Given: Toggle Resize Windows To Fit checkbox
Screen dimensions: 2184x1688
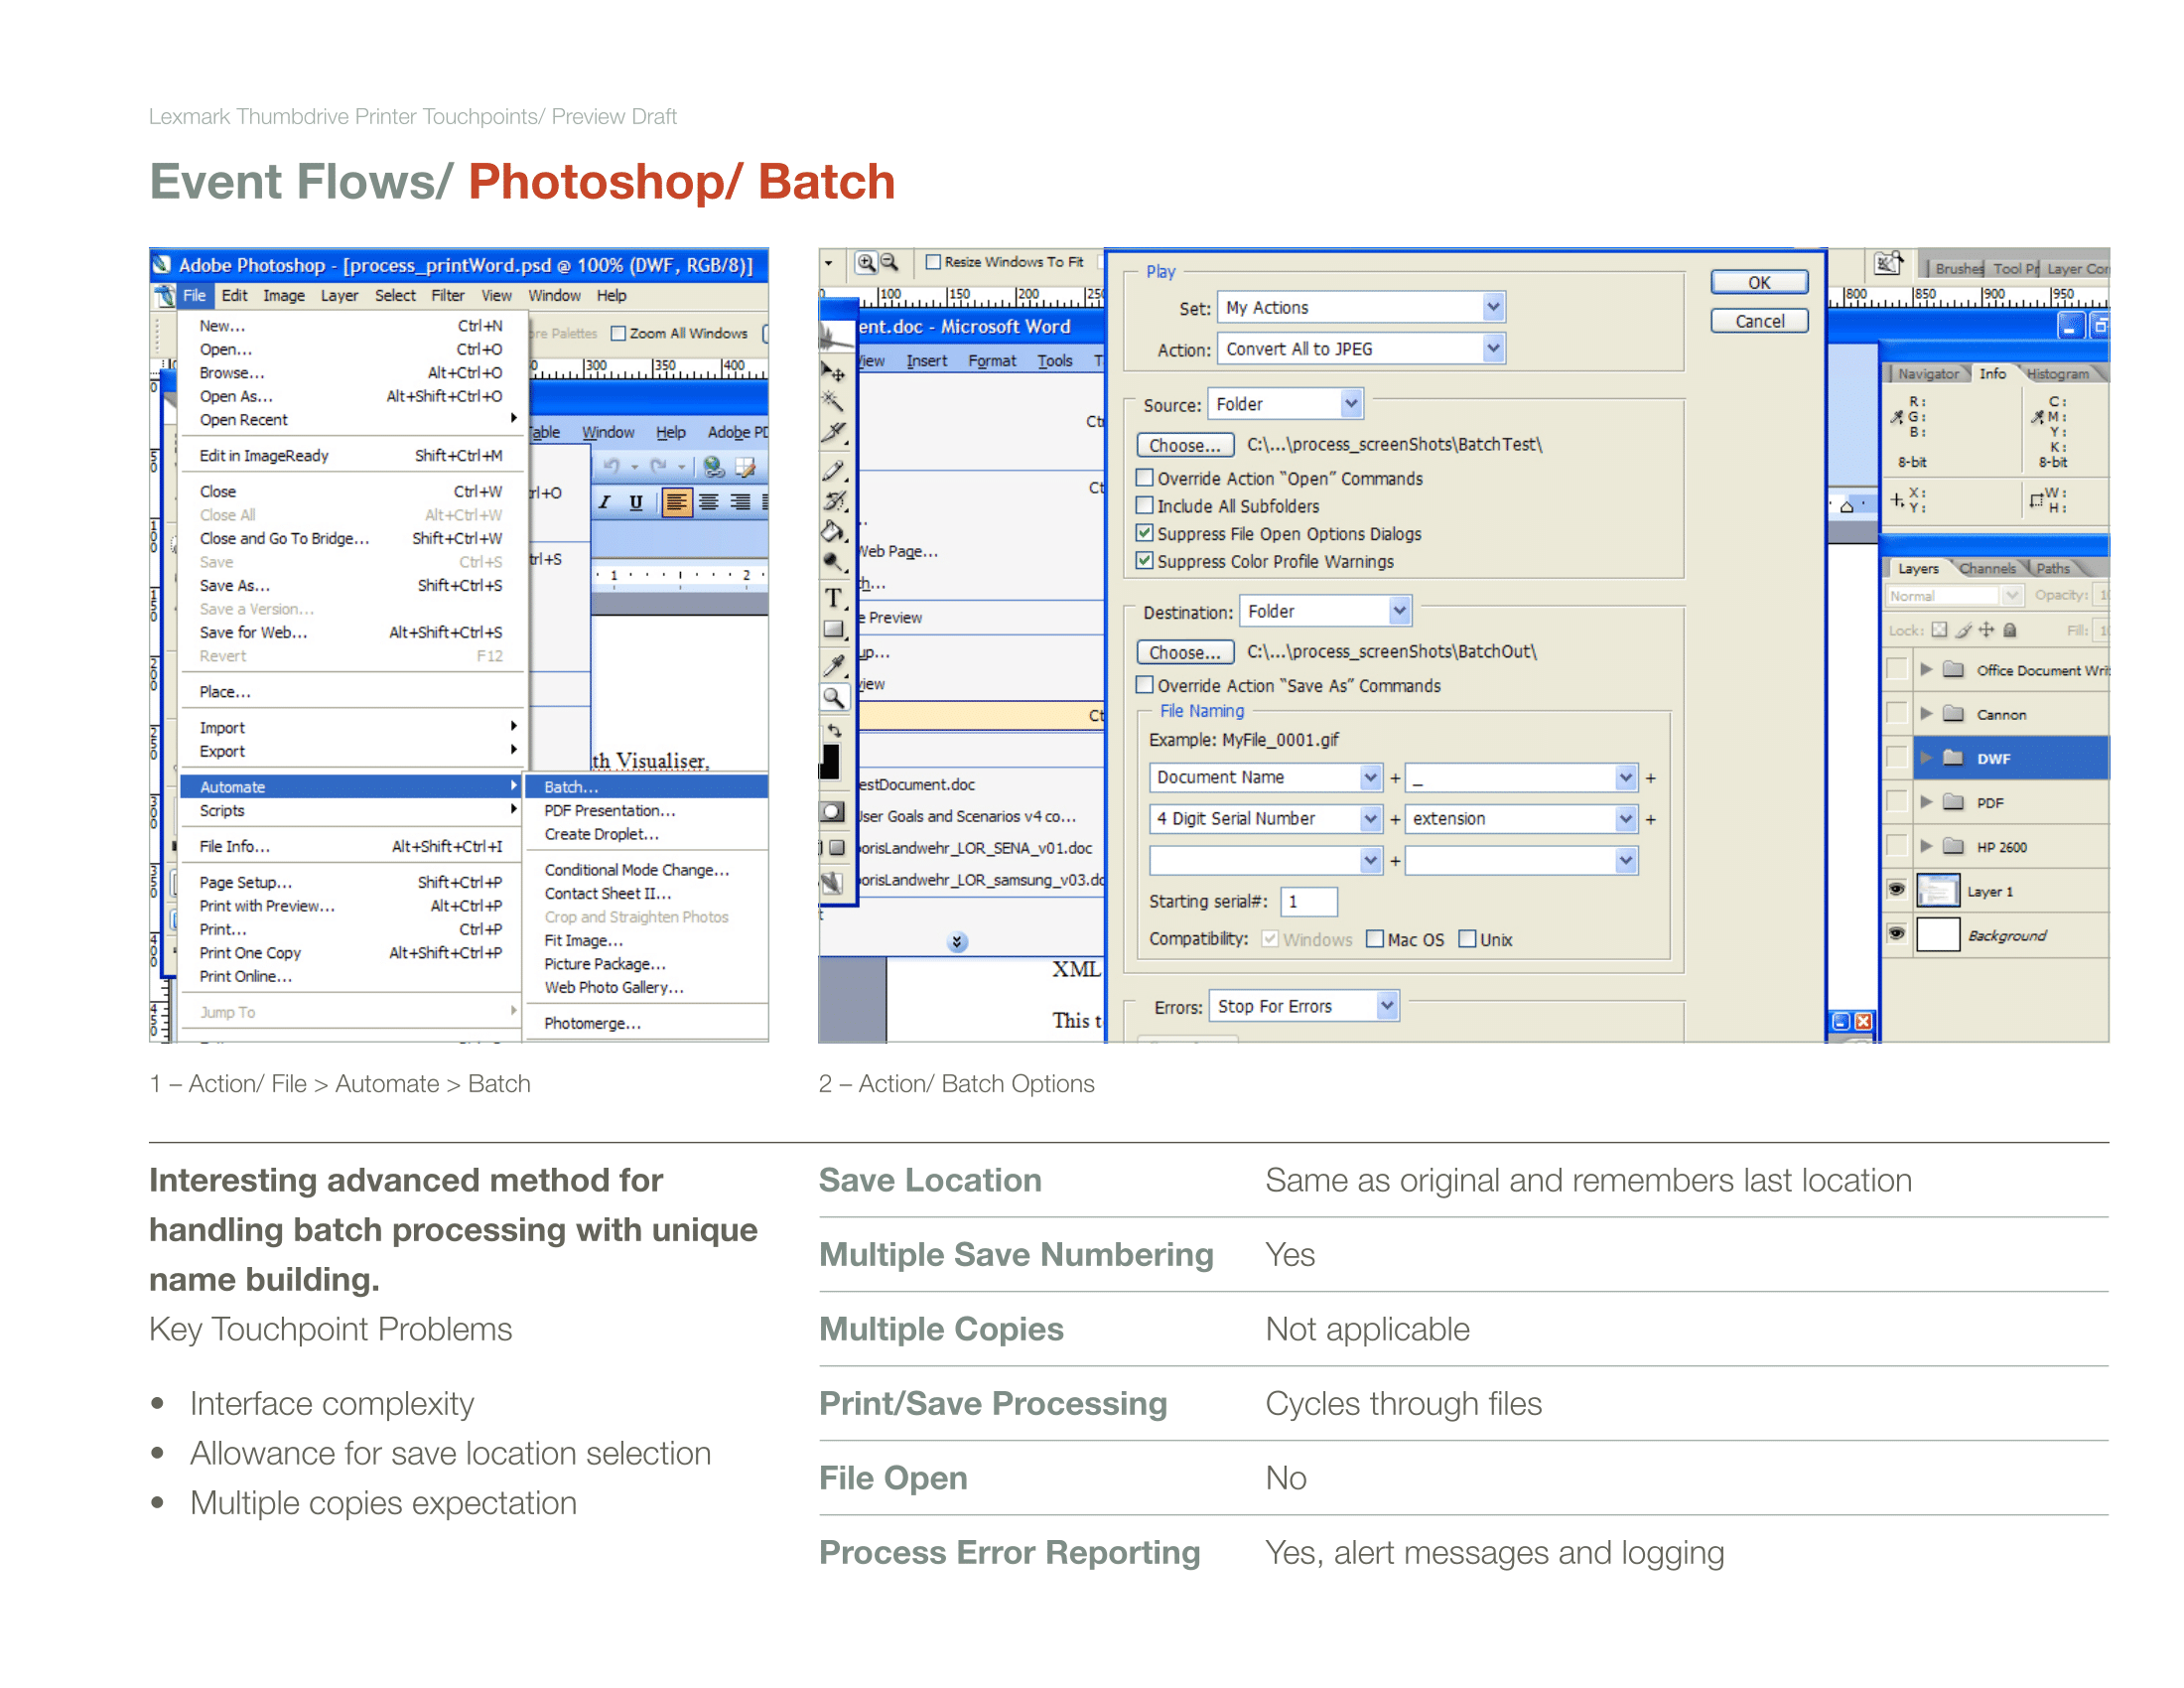Looking at the screenshot, I should click(x=933, y=262).
